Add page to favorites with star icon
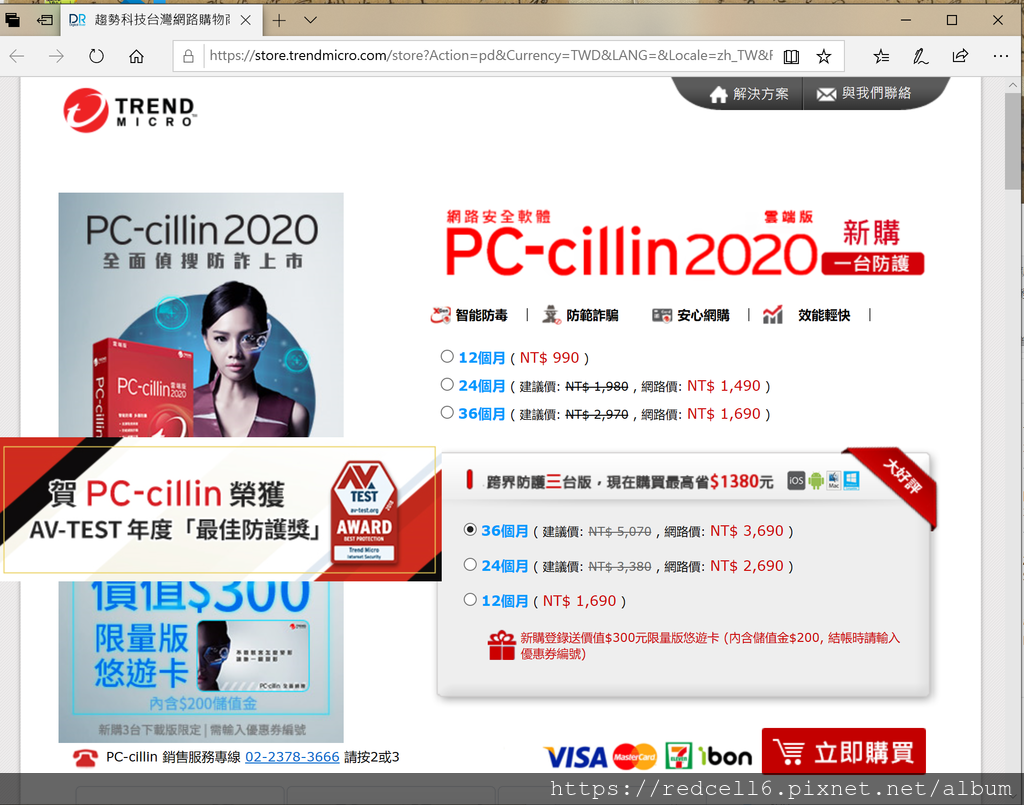This screenshot has width=1024, height=805. tap(824, 57)
